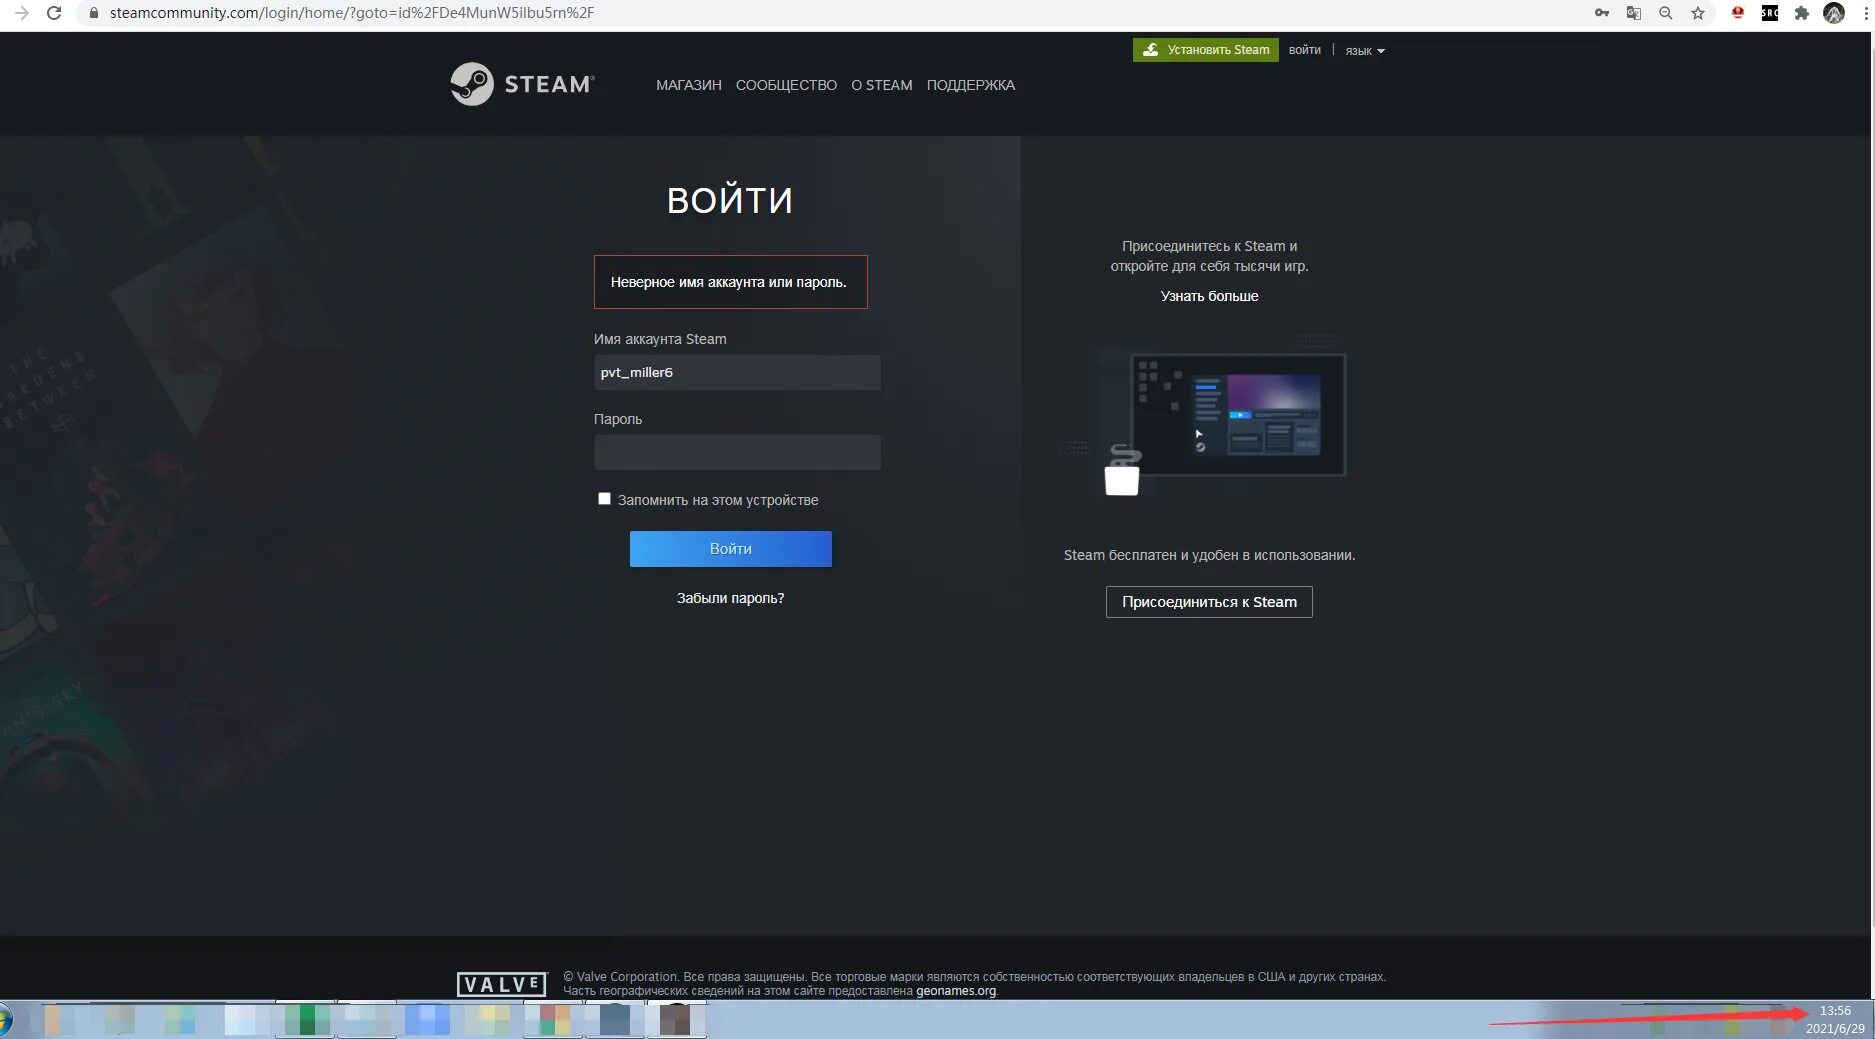The height and width of the screenshot is (1039, 1875).
Task: Click the 'ВОЙТИ' page heading
Action: pyautogui.click(x=730, y=201)
